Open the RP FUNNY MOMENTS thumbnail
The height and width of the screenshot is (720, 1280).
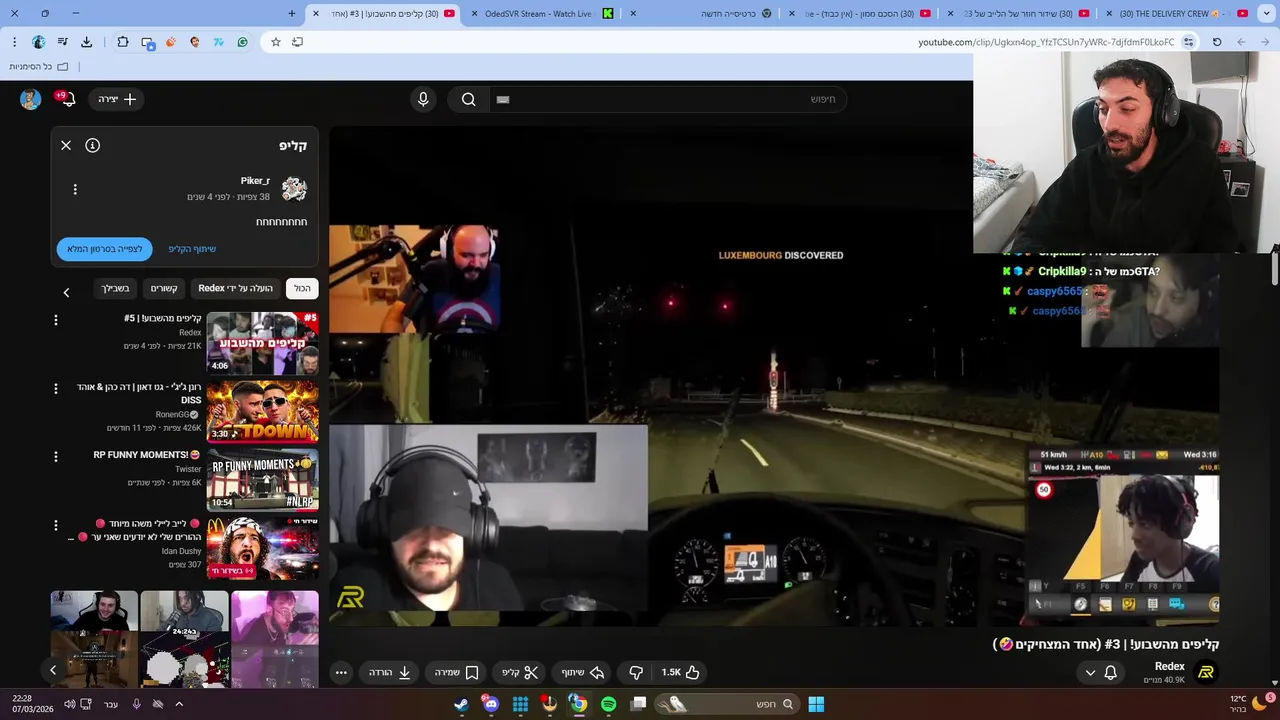[x=262, y=479]
